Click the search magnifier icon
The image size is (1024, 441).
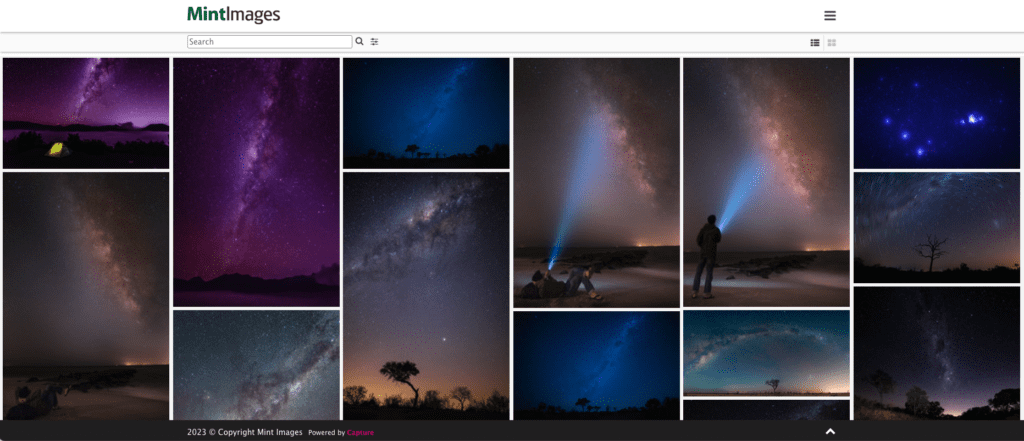click(x=359, y=41)
